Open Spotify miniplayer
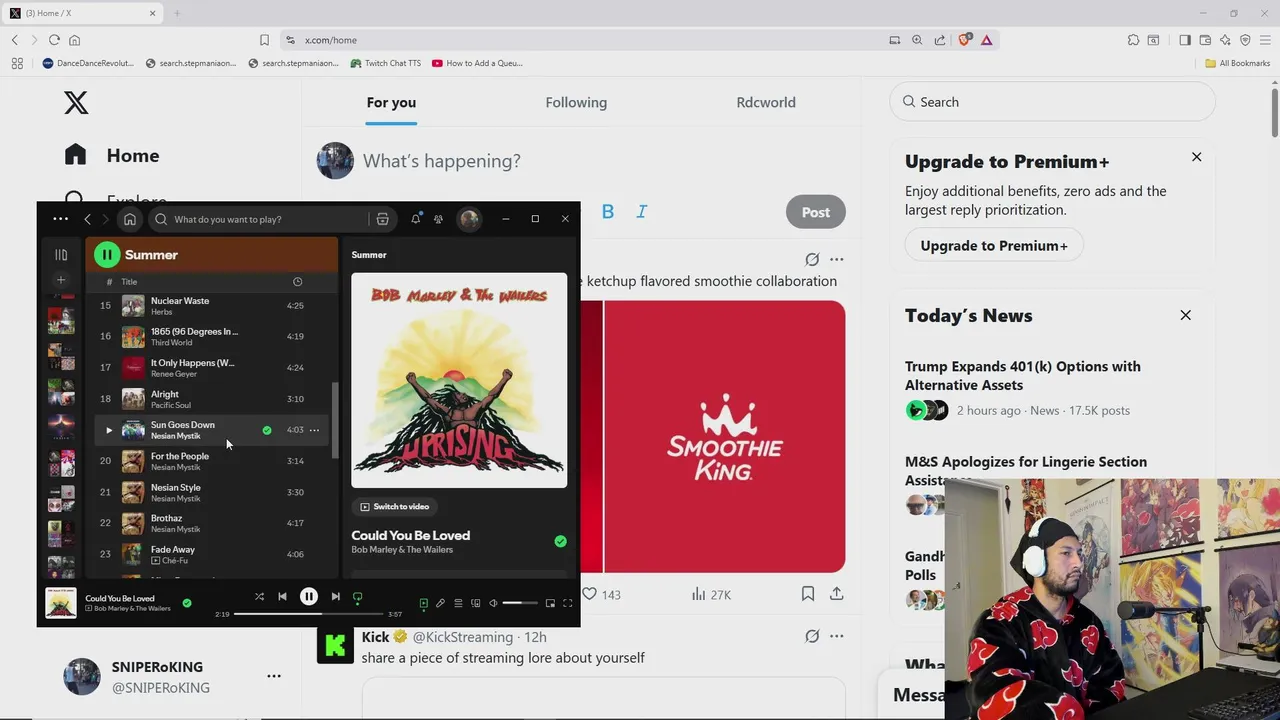This screenshot has height=720, width=1280. (550, 603)
